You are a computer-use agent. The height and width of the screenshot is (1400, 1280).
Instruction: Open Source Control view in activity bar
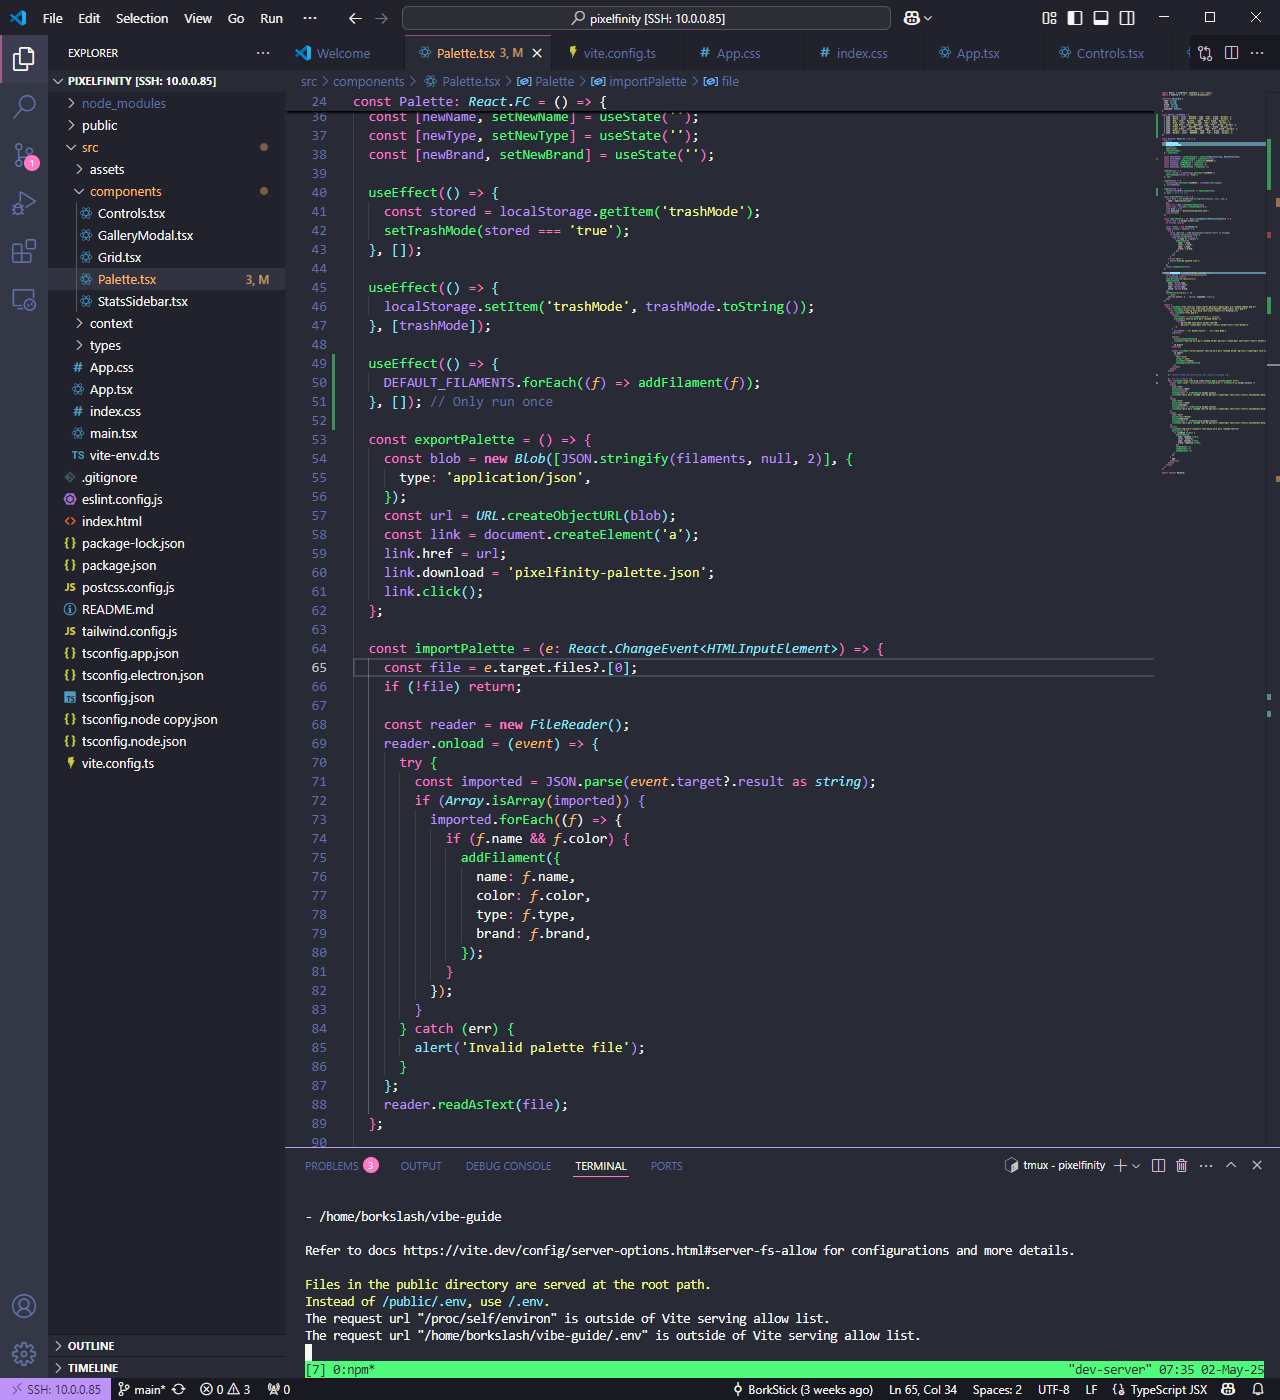[x=24, y=155]
